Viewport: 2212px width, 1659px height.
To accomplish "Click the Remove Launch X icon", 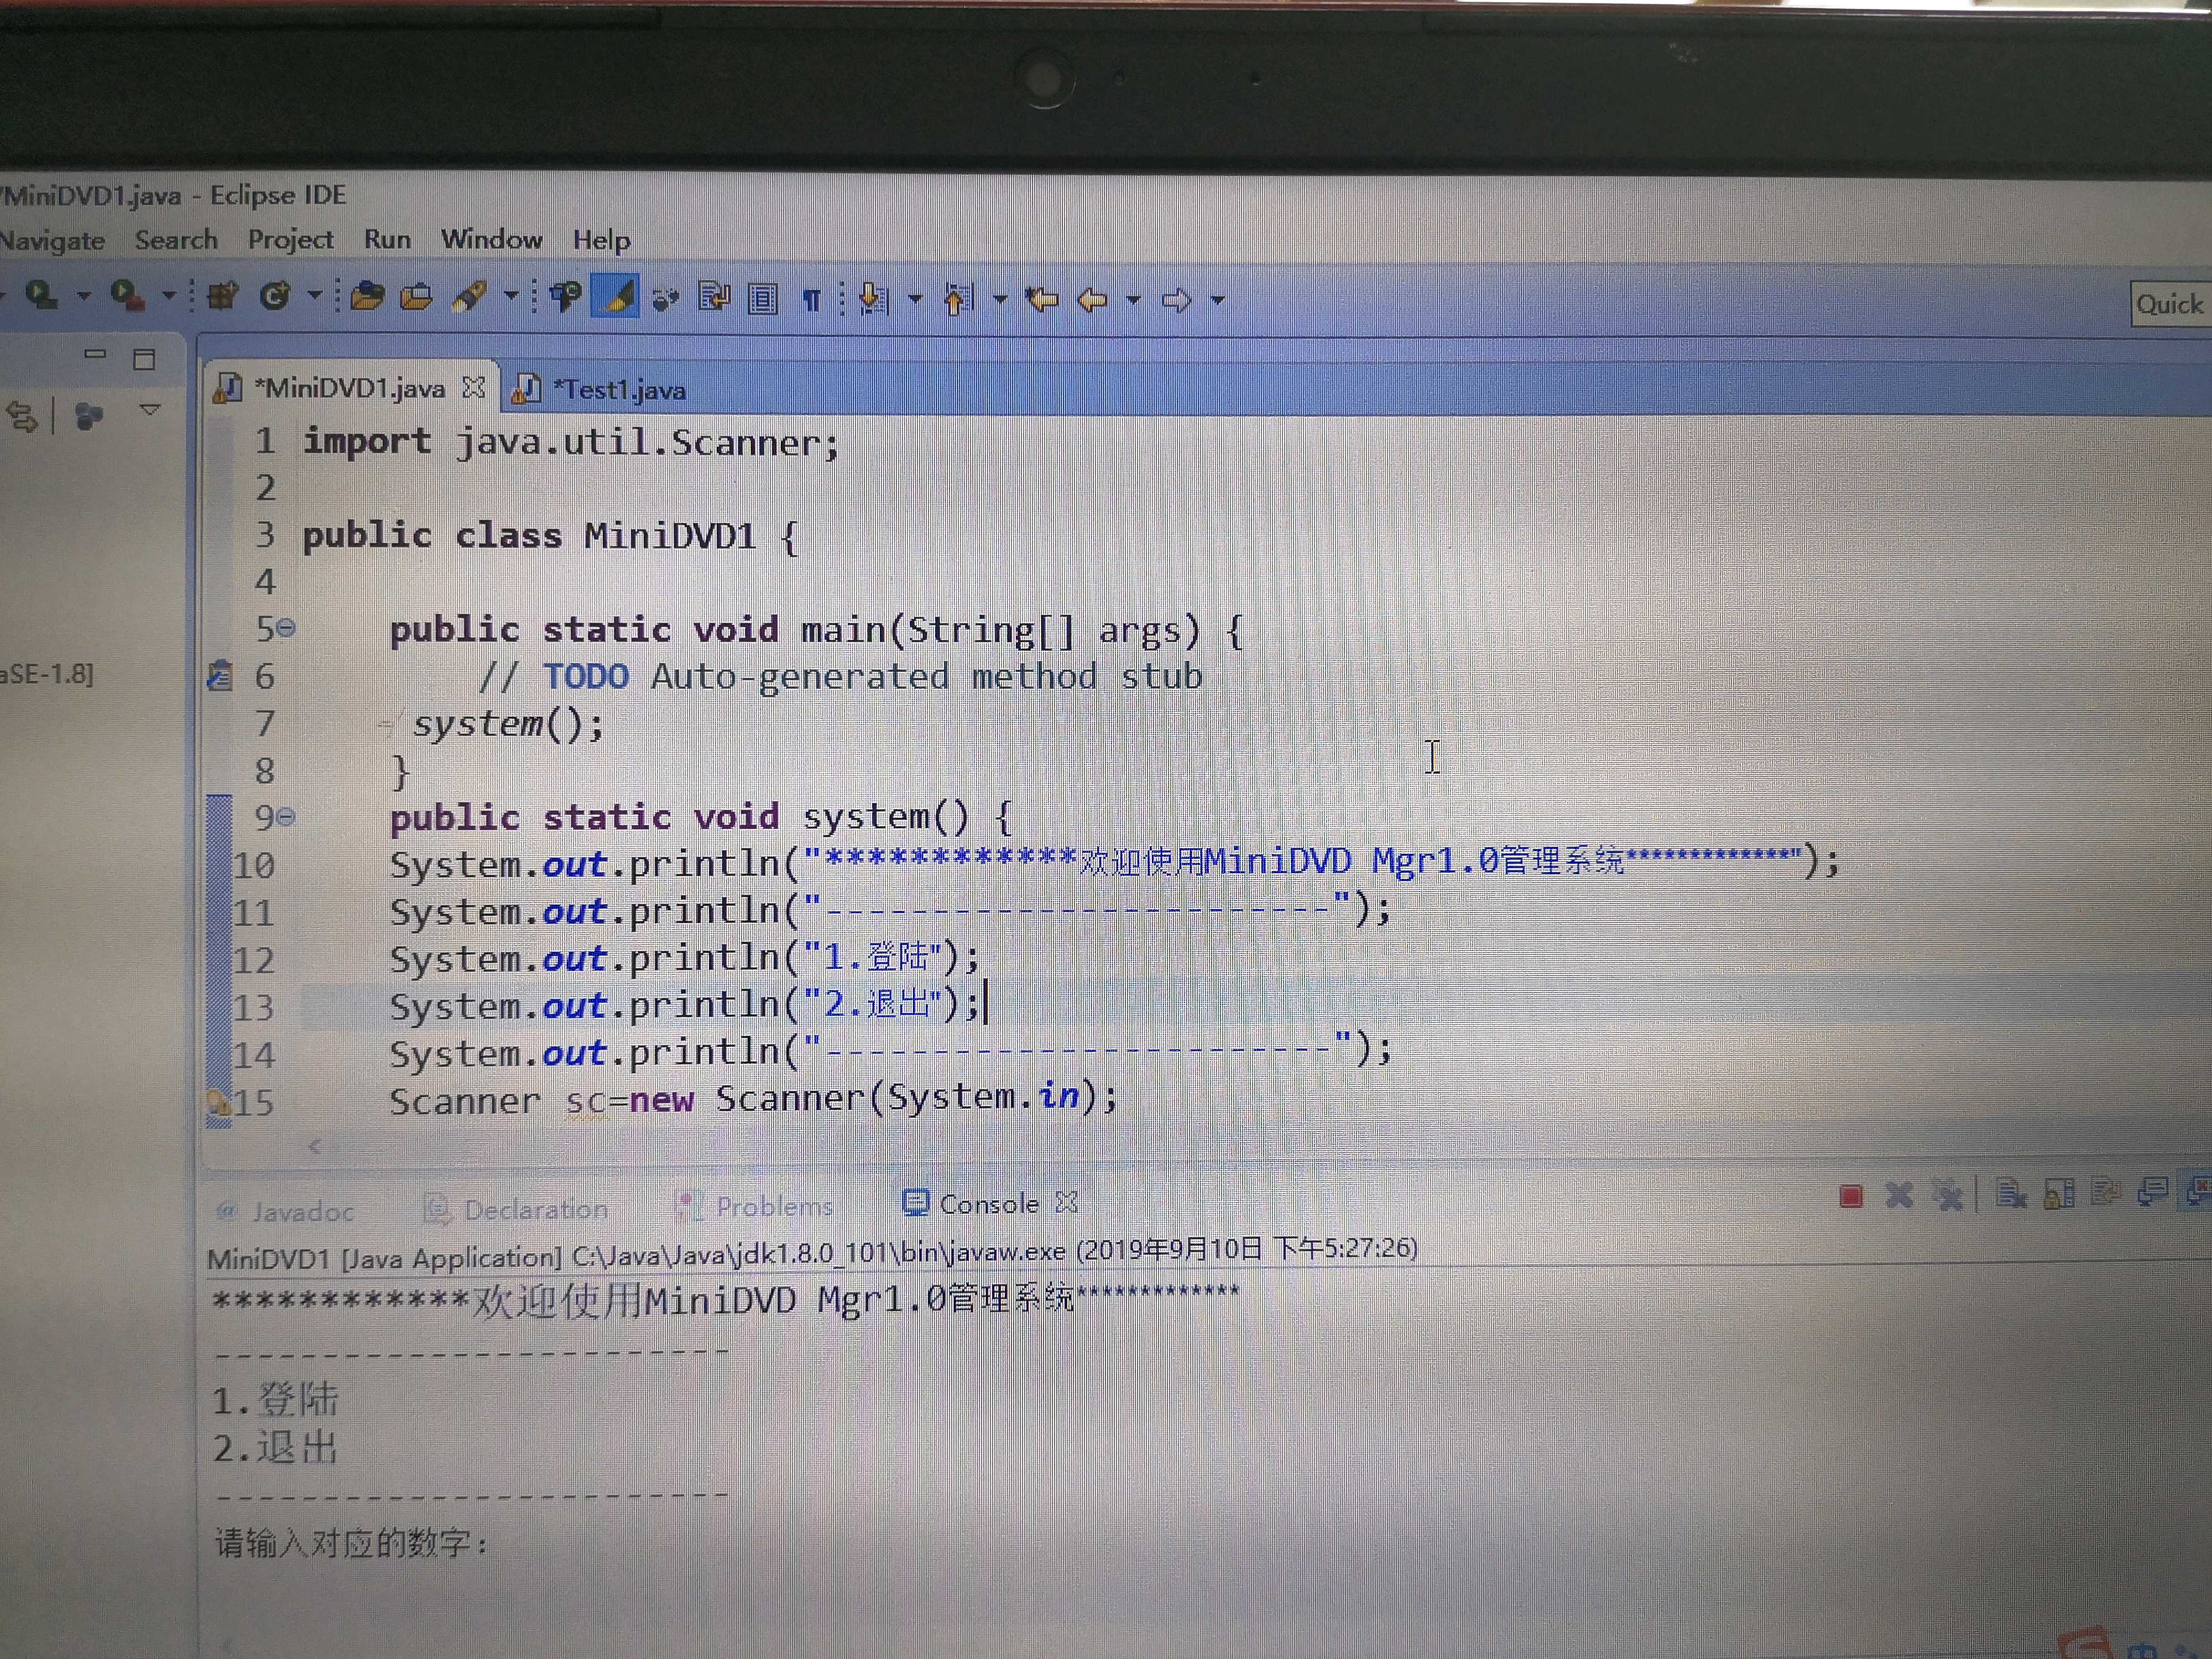I will tap(1899, 1195).
